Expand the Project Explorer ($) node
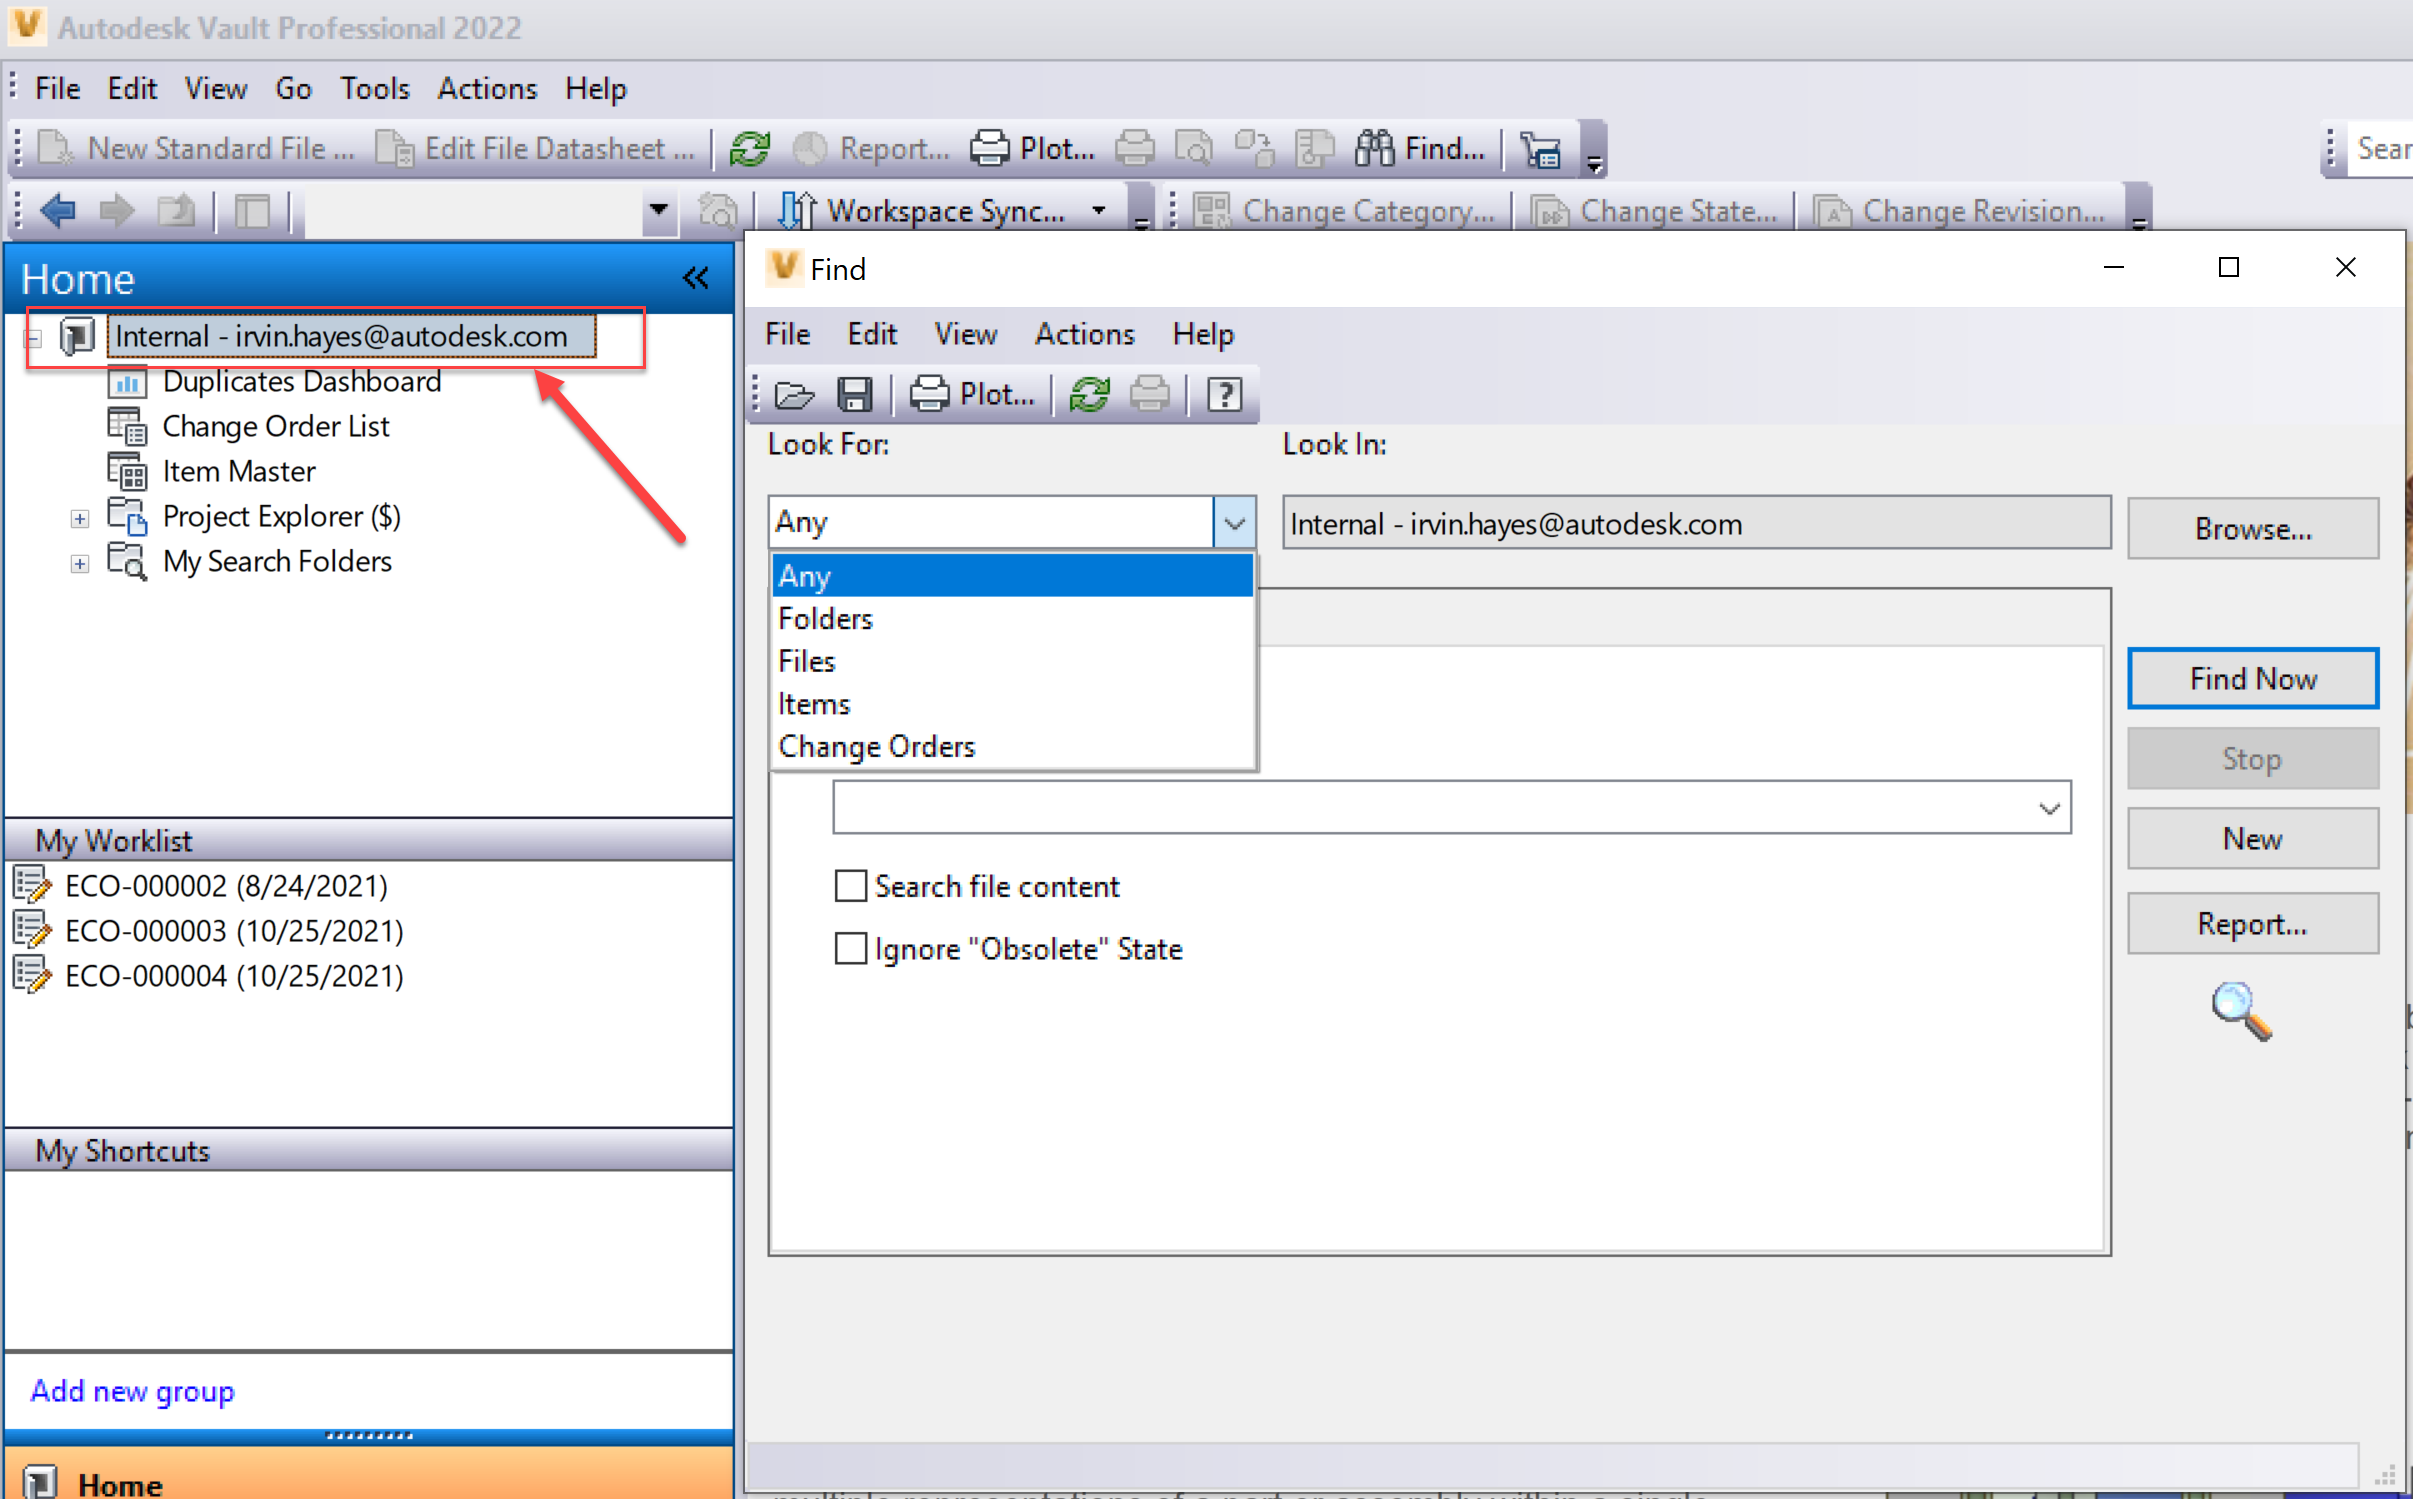The height and width of the screenshot is (1499, 2413). (x=80, y=518)
